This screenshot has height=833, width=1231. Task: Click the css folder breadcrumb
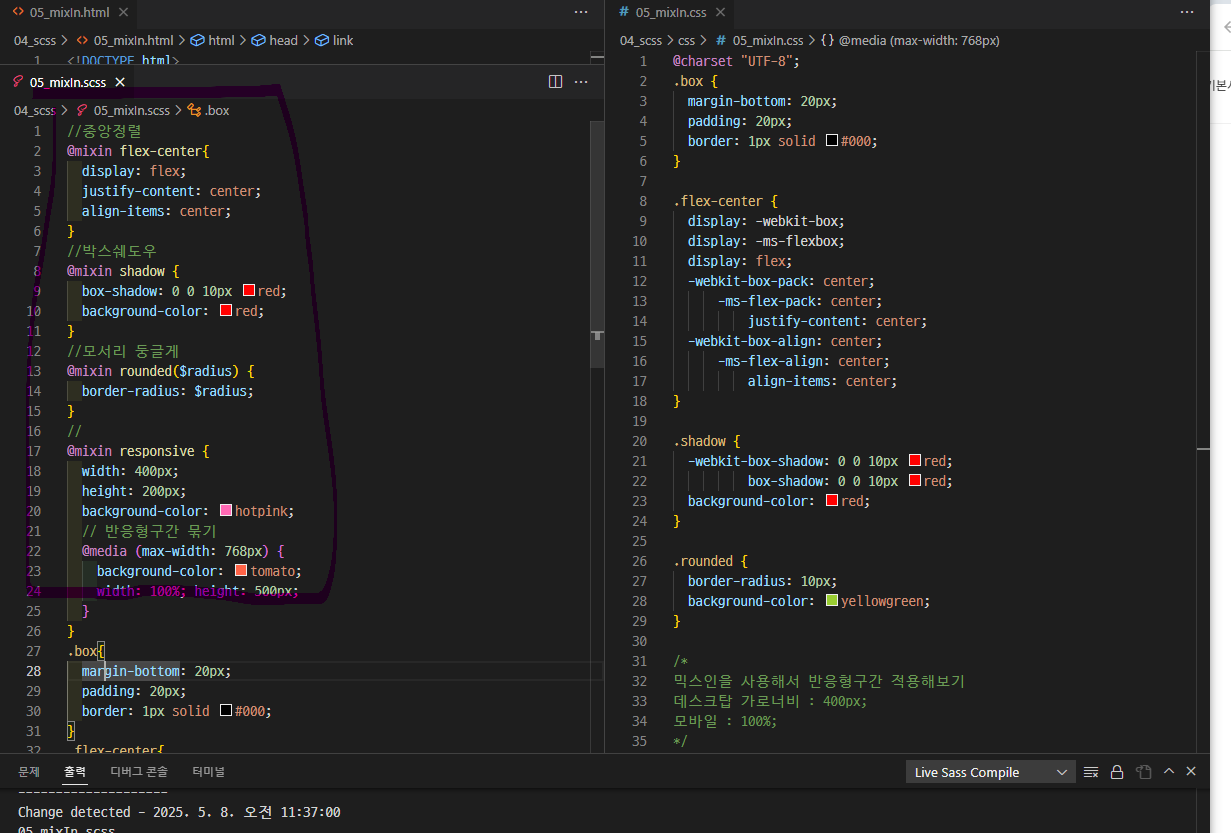click(x=686, y=40)
